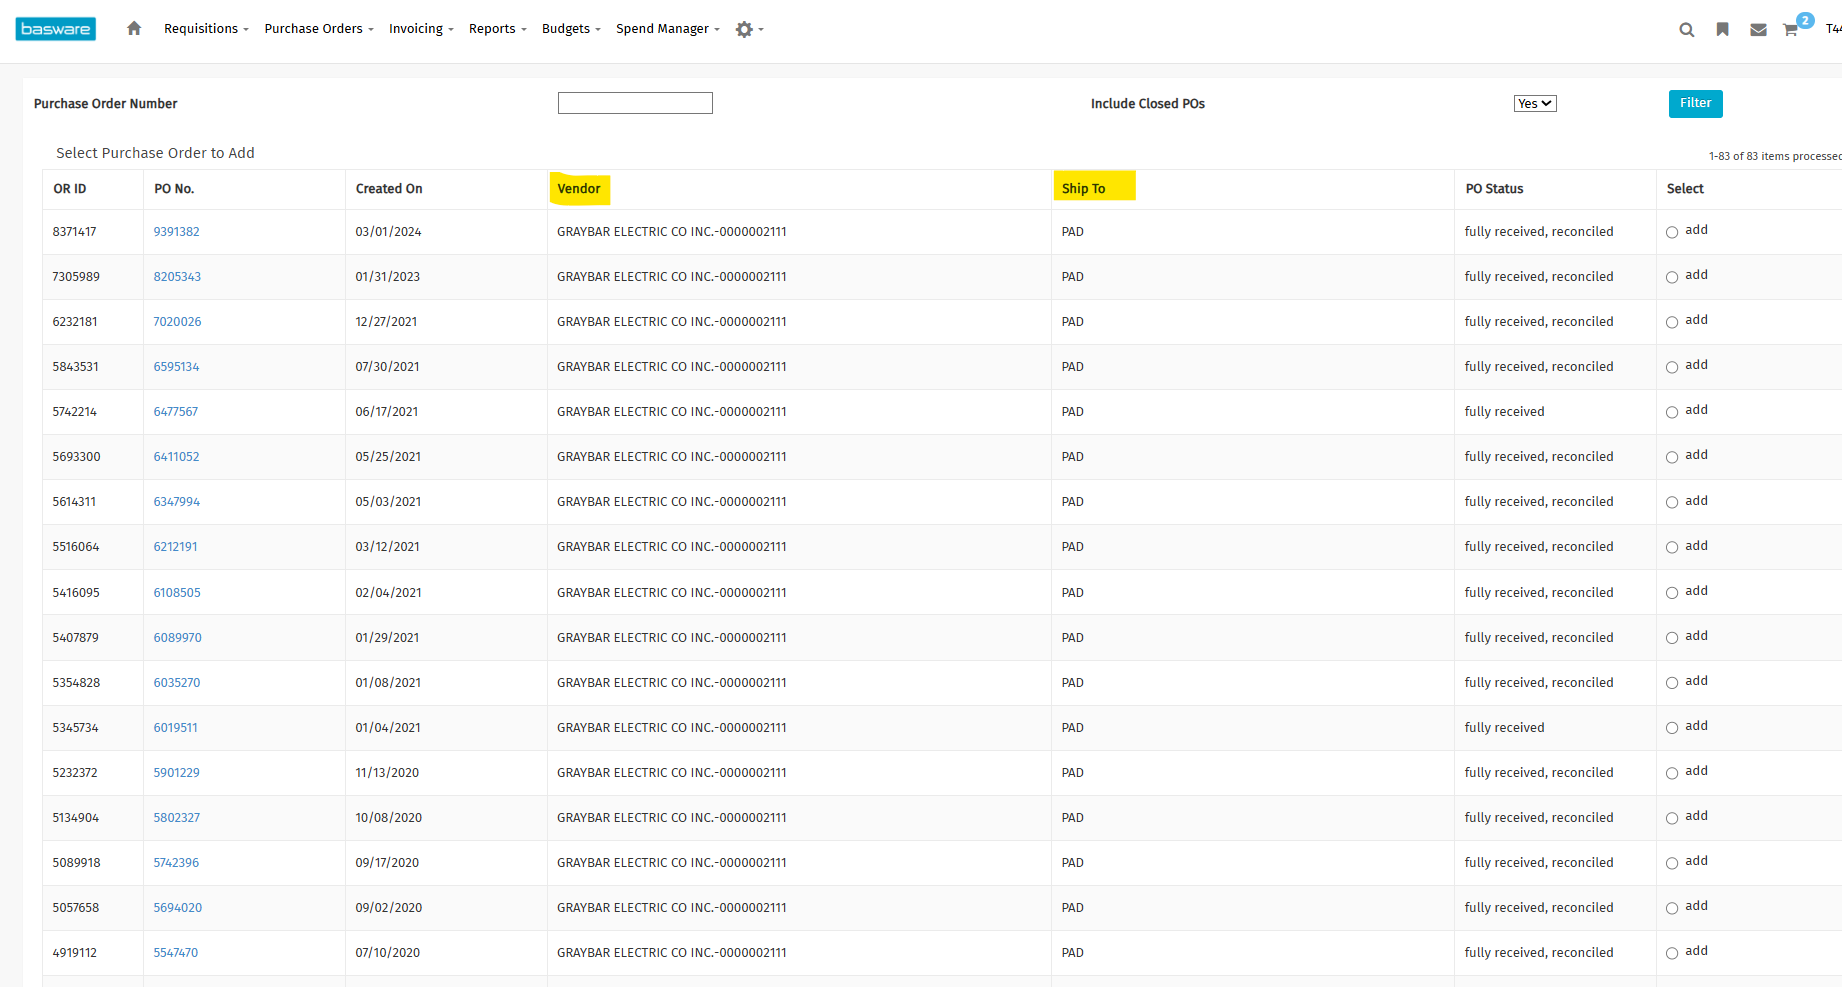Select add radio for PO 6035270

tap(1672, 683)
